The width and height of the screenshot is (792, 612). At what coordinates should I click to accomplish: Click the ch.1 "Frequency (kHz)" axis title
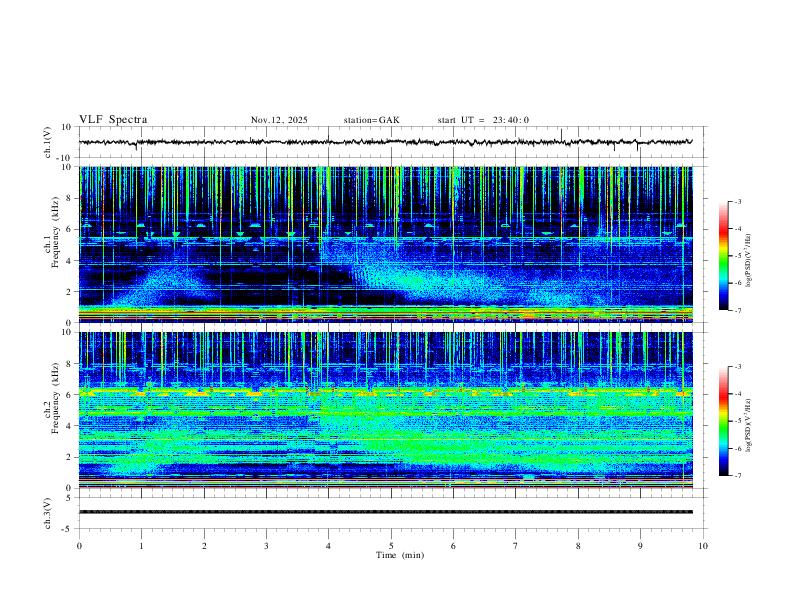point(55,232)
